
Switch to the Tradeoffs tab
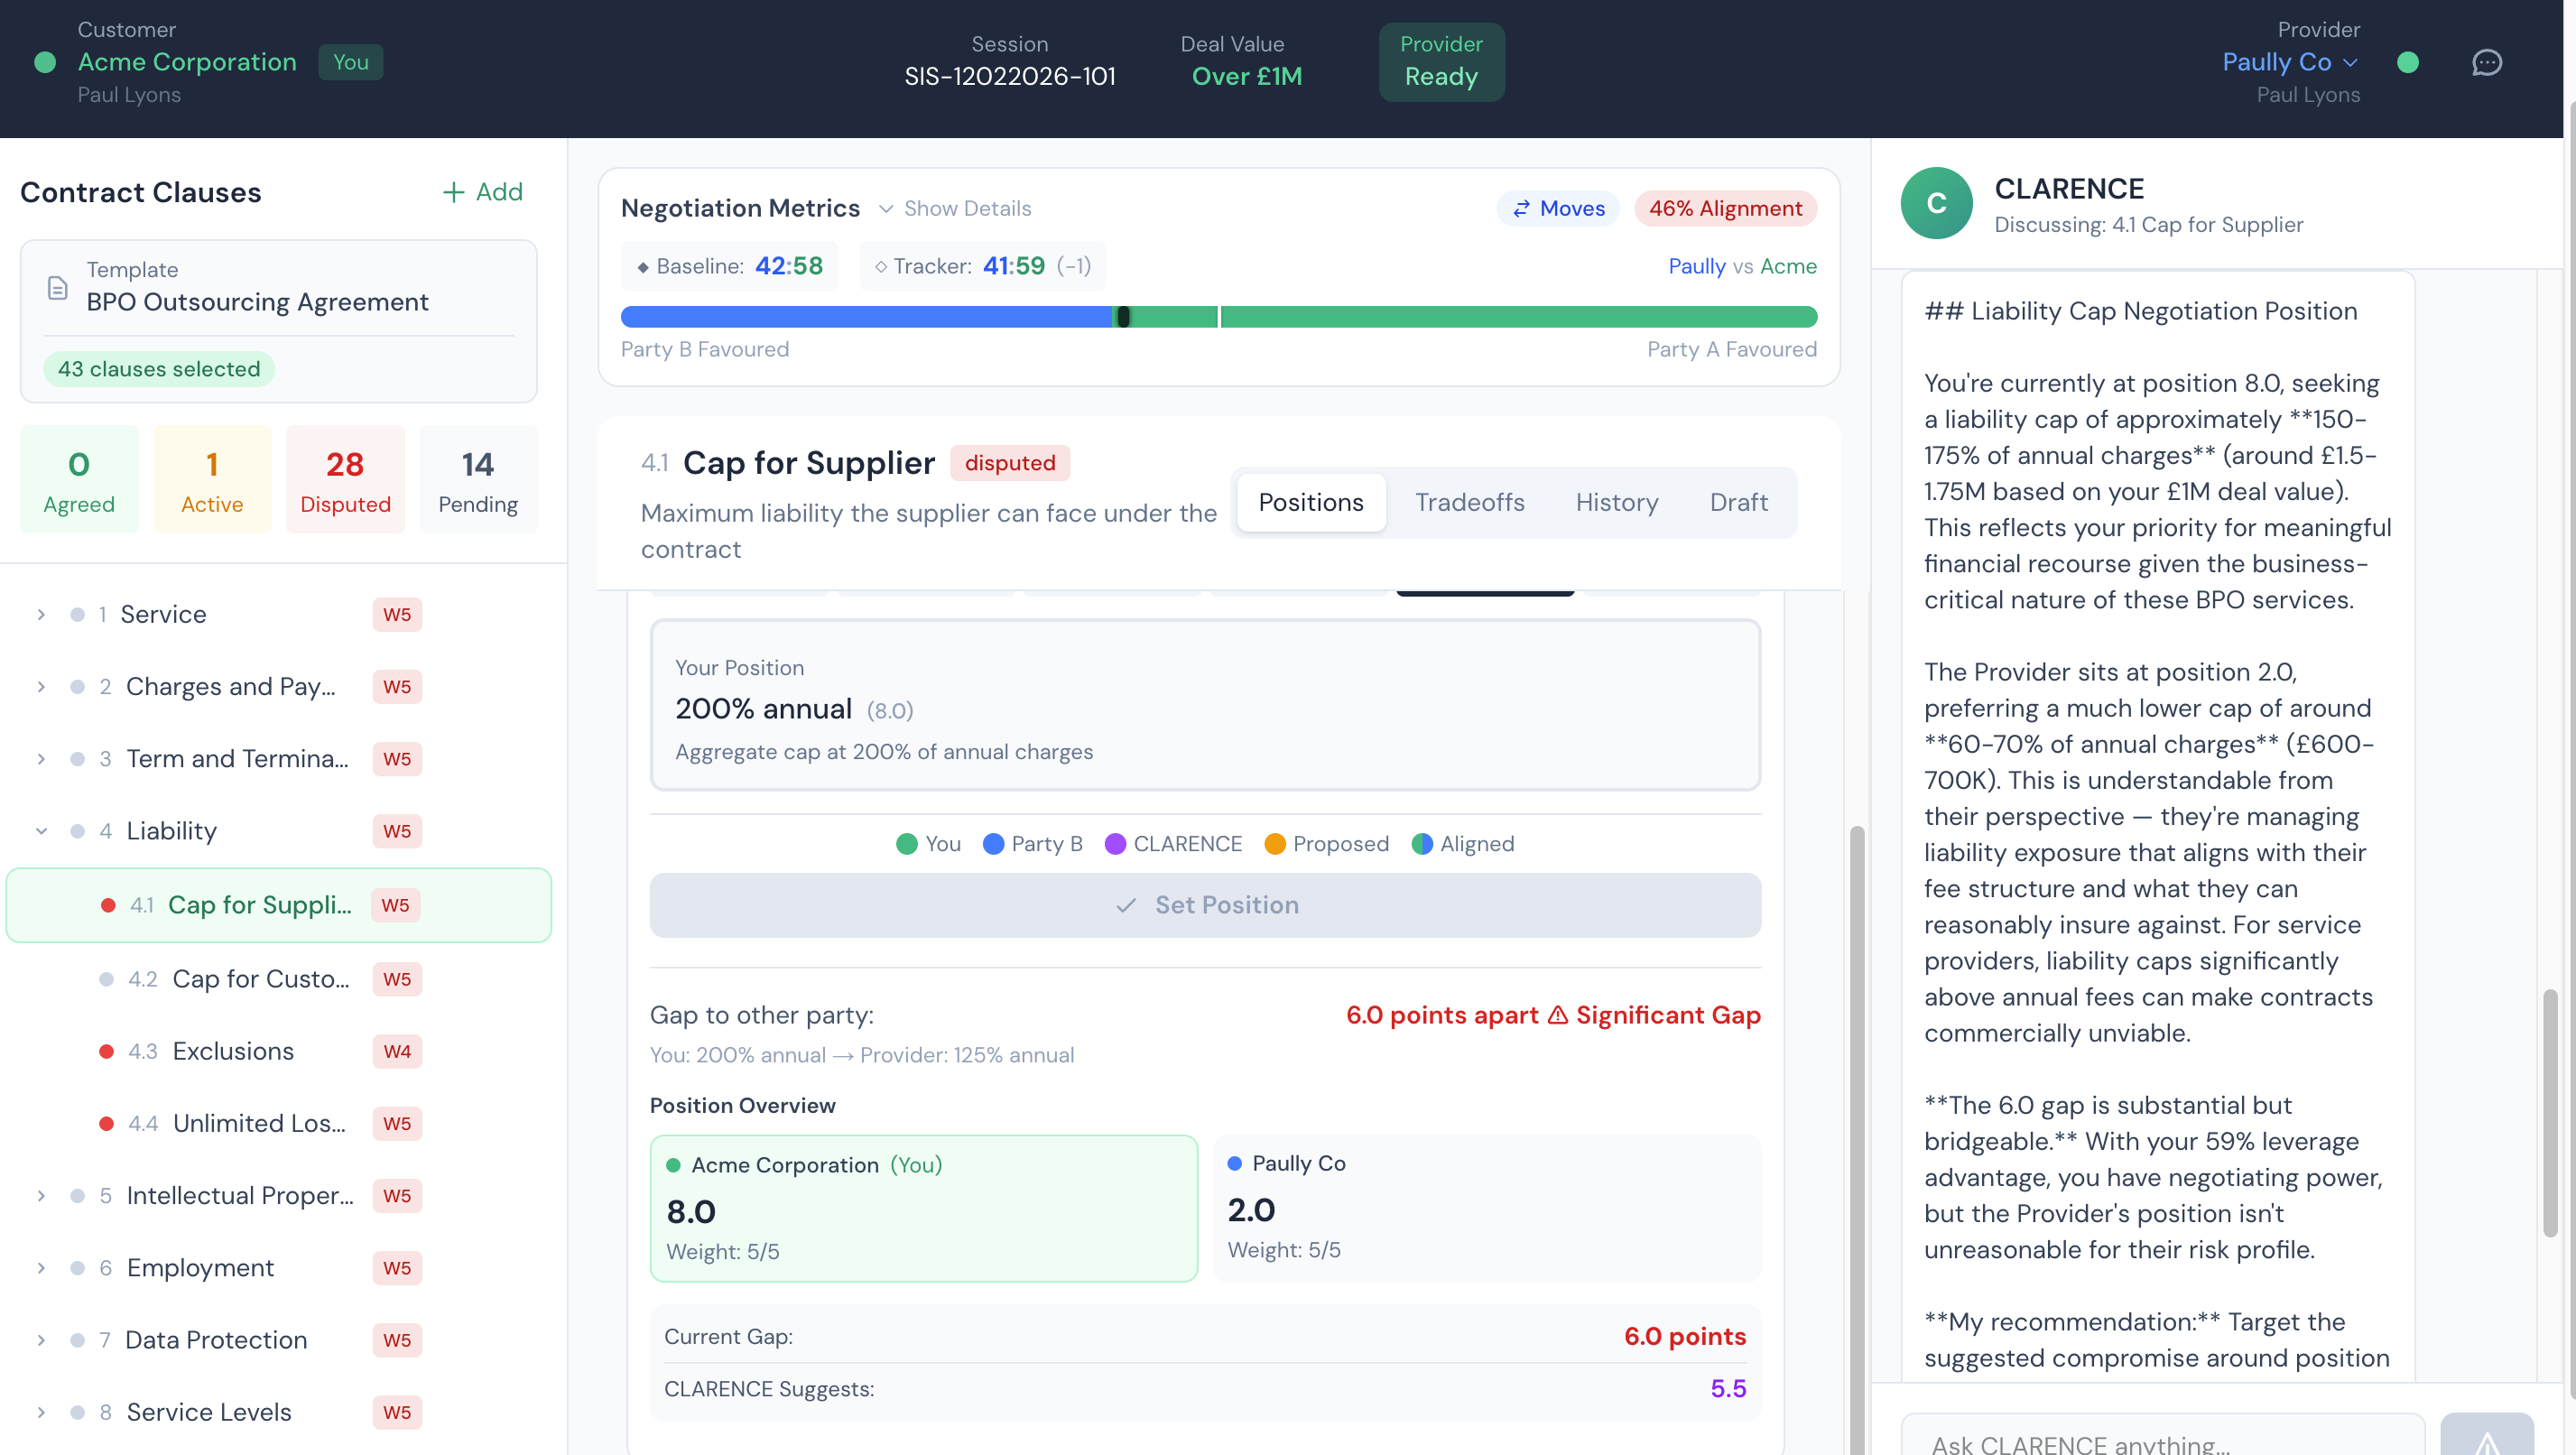pos(1469,502)
